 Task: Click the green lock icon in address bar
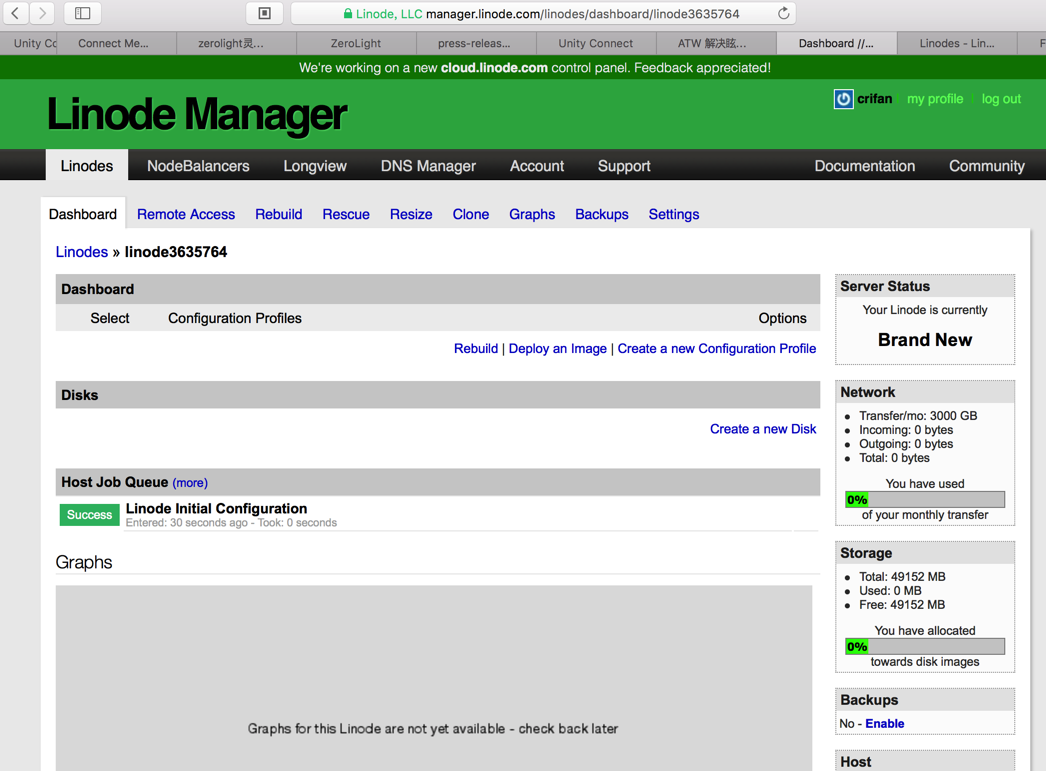click(348, 13)
